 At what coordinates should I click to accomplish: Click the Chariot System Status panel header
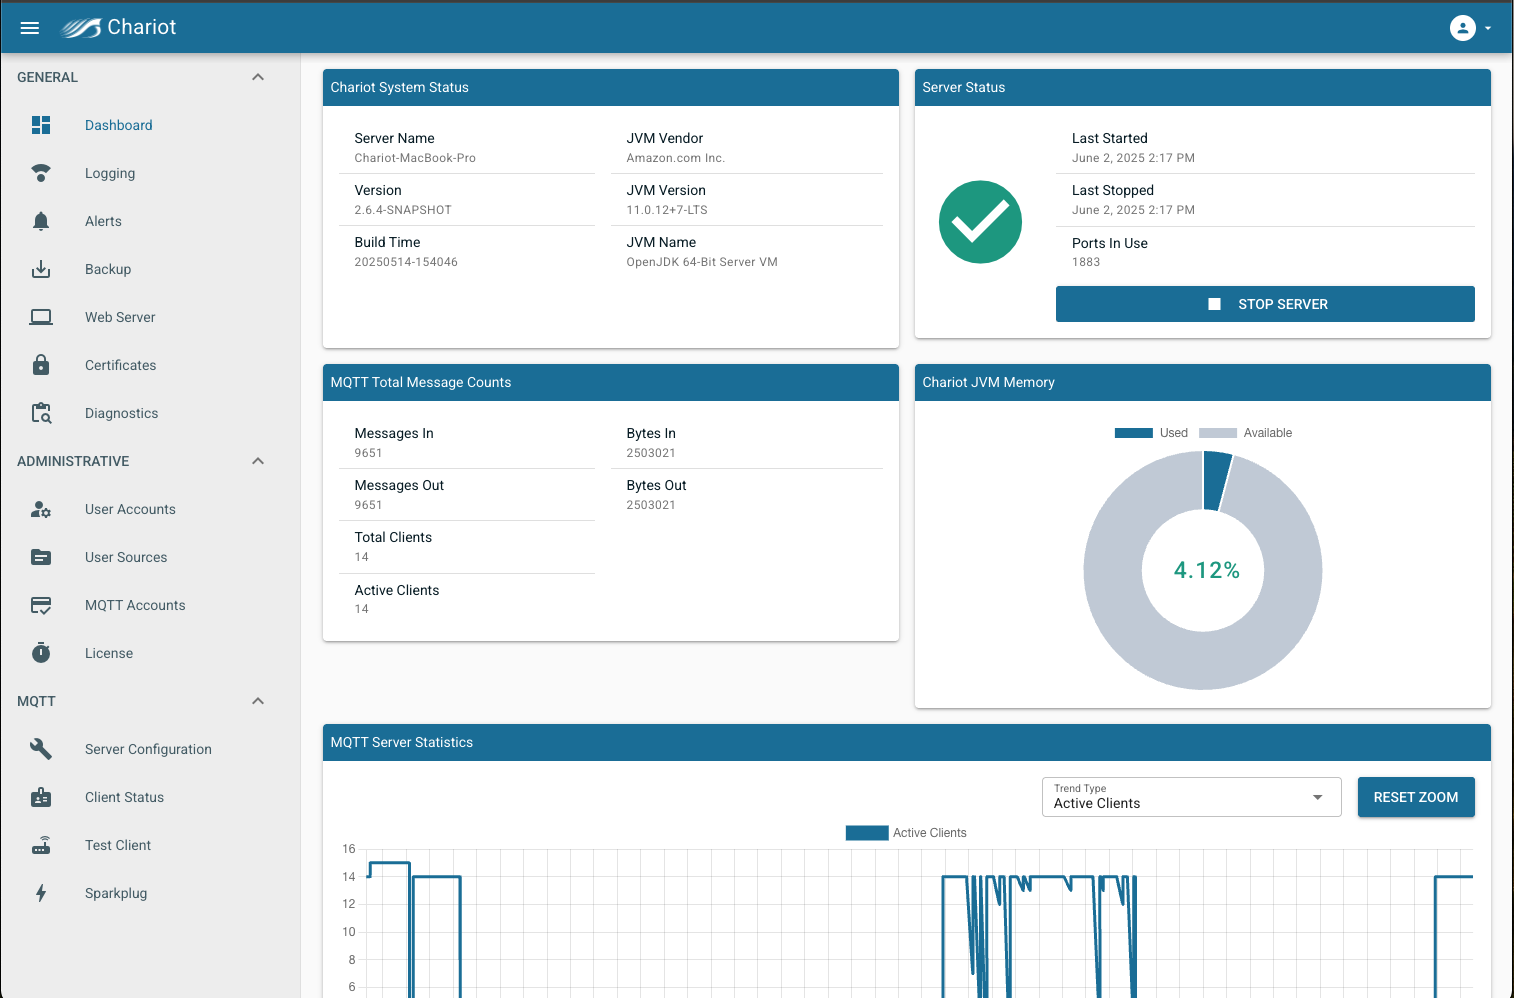click(611, 87)
